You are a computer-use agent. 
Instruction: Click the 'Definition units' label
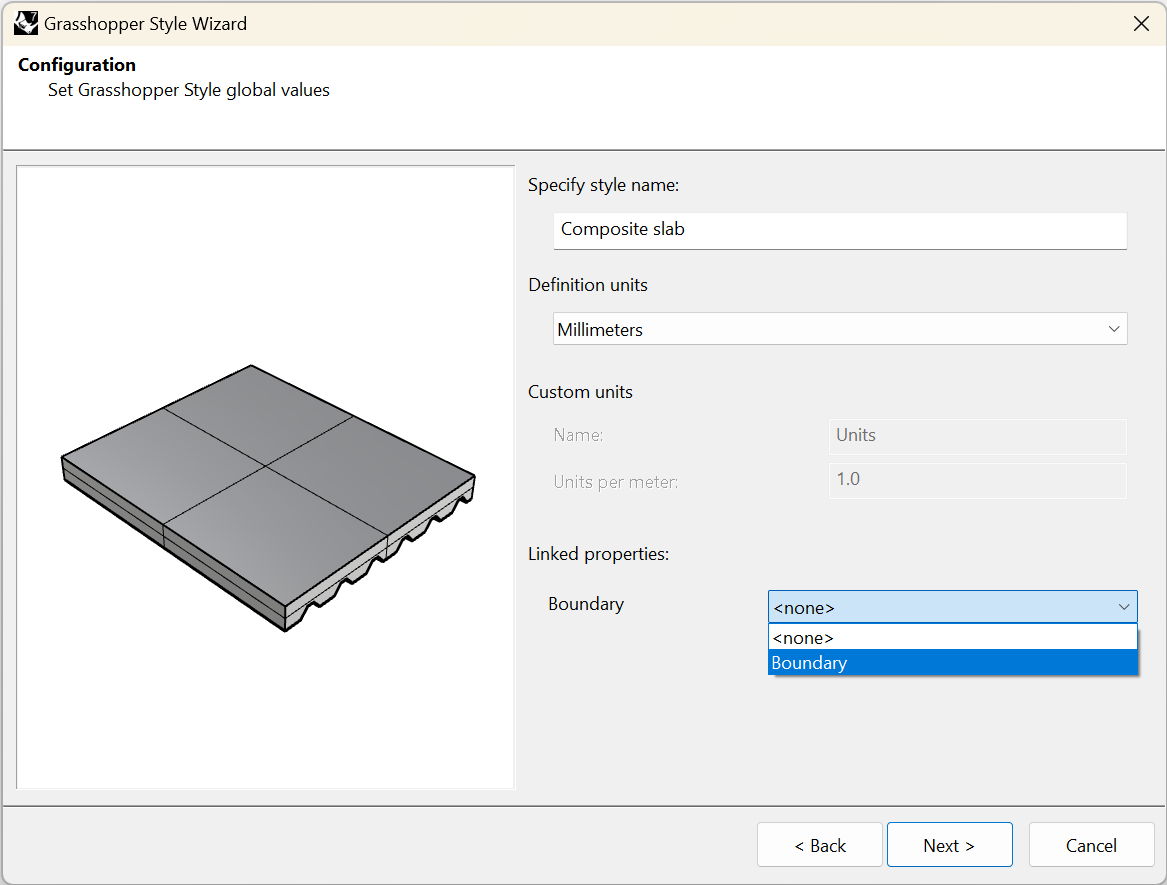click(587, 285)
